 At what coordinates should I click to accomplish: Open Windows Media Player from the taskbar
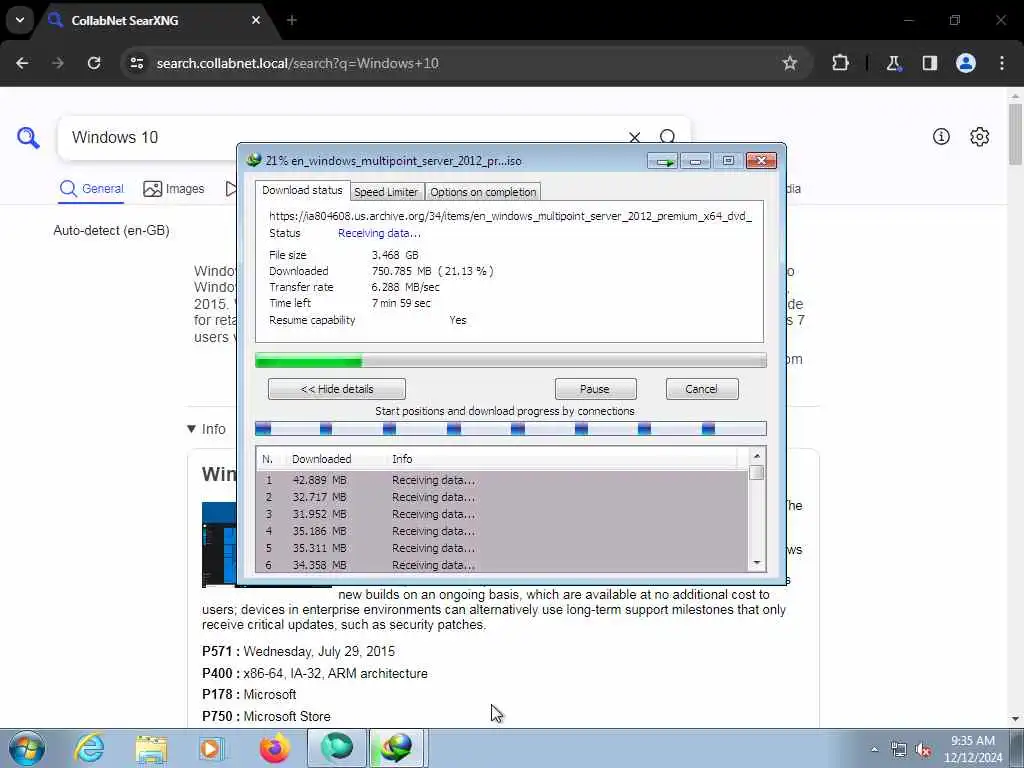(212, 748)
